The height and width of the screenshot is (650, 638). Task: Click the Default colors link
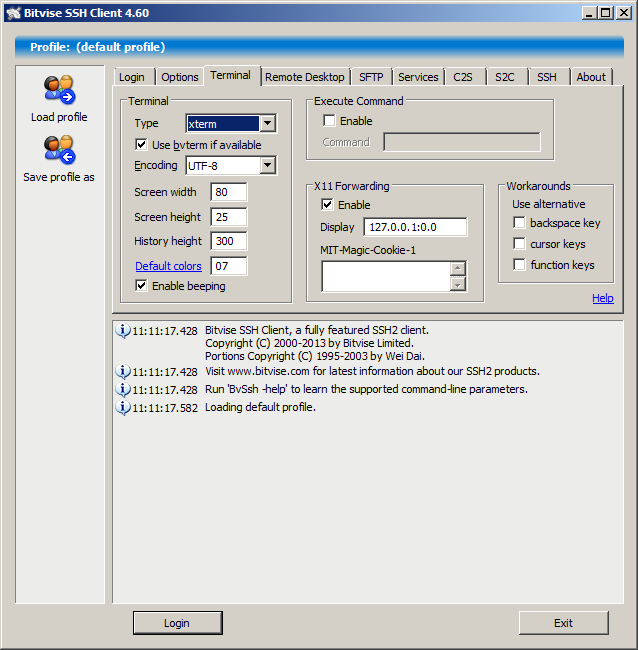[168, 266]
